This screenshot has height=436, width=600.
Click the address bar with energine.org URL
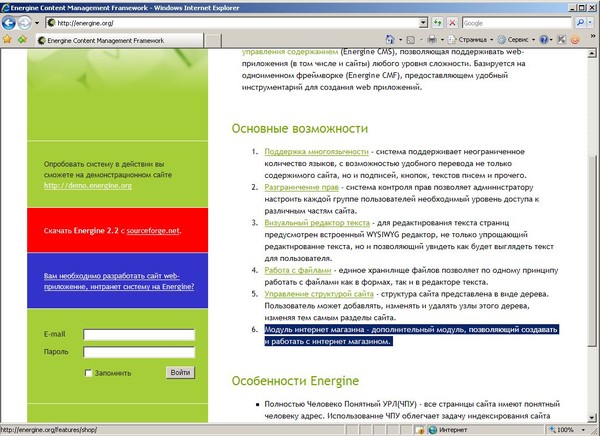click(233, 23)
